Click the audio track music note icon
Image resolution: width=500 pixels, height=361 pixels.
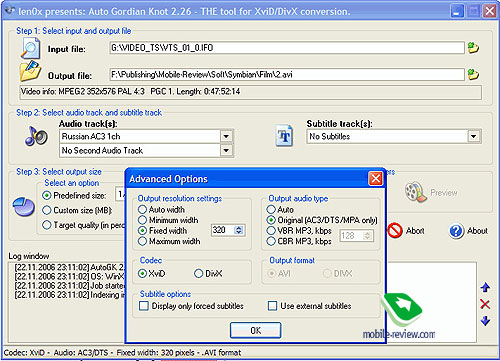click(x=36, y=136)
